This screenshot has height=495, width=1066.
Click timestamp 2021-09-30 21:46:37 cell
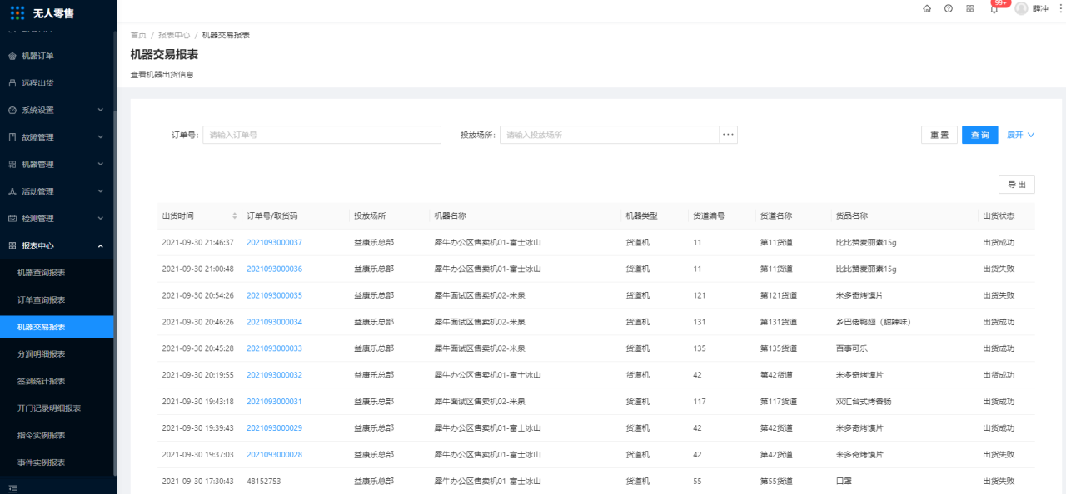pyautogui.click(x=198, y=242)
